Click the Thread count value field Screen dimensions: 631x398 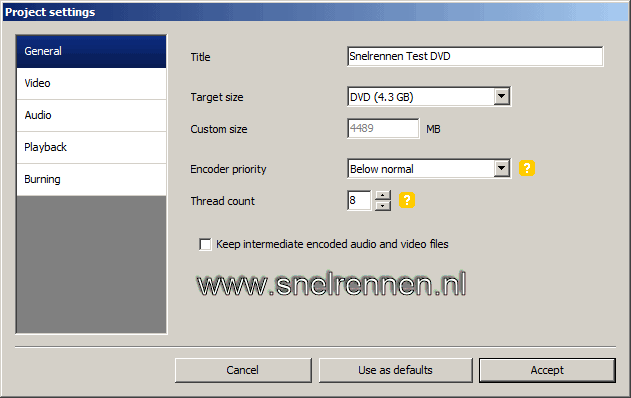coord(359,200)
